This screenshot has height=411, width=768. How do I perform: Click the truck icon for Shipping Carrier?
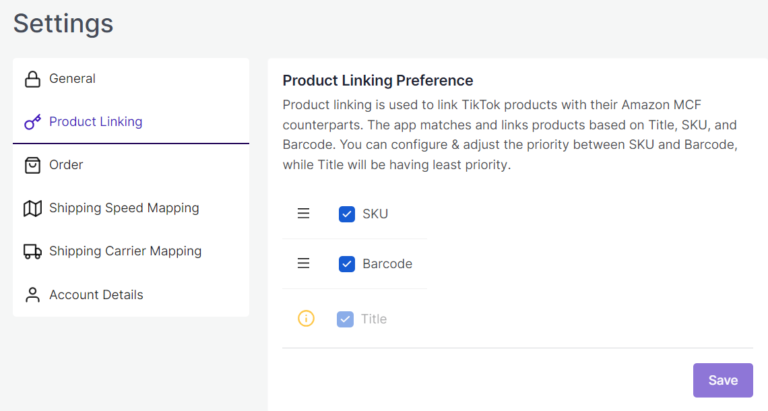click(x=32, y=251)
